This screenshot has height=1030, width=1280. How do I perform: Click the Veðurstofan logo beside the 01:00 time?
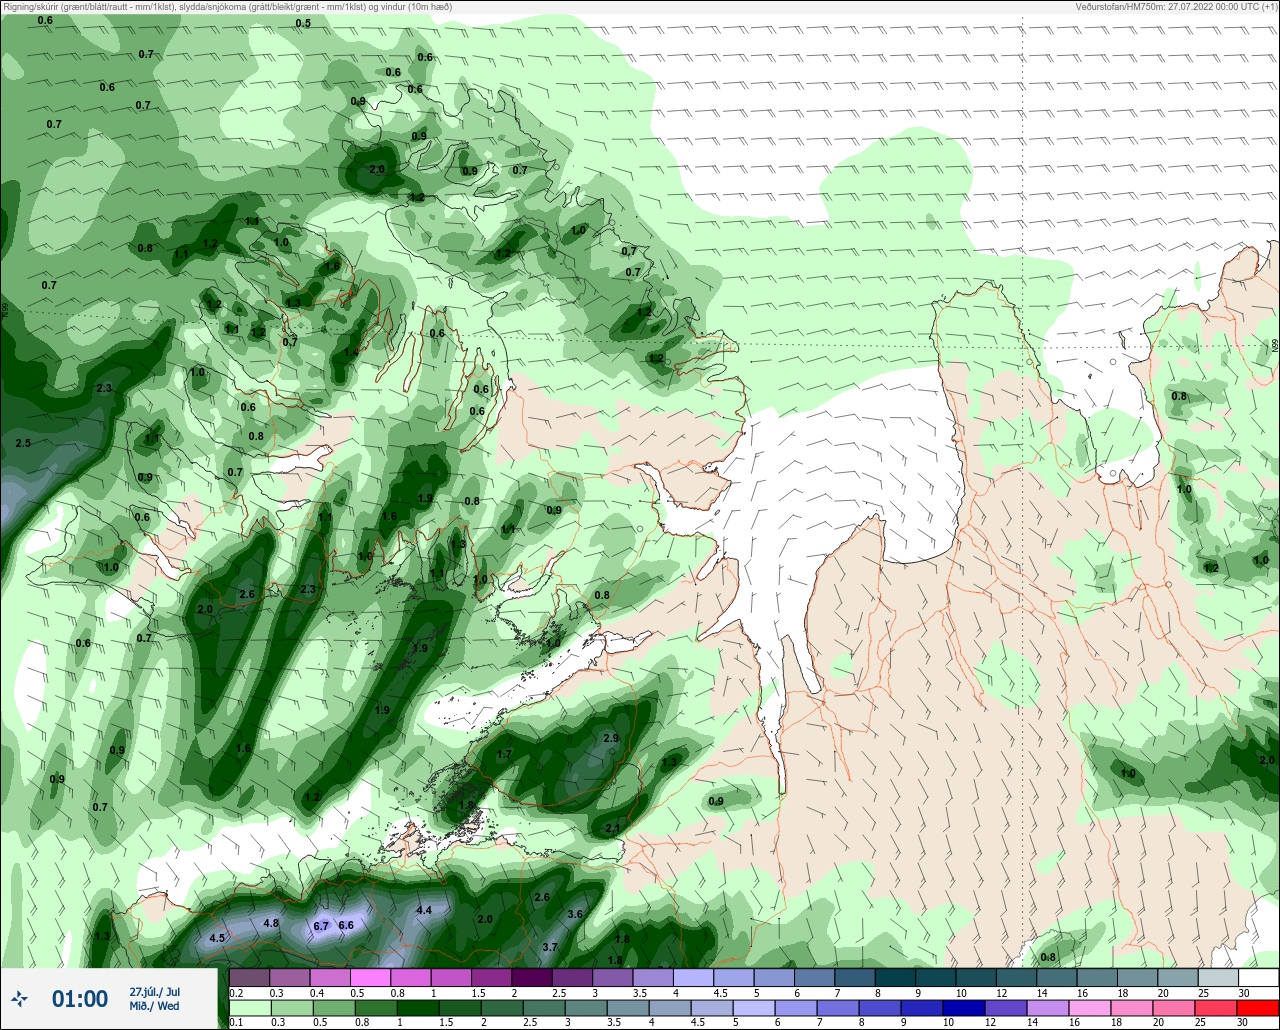click(x=19, y=999)
